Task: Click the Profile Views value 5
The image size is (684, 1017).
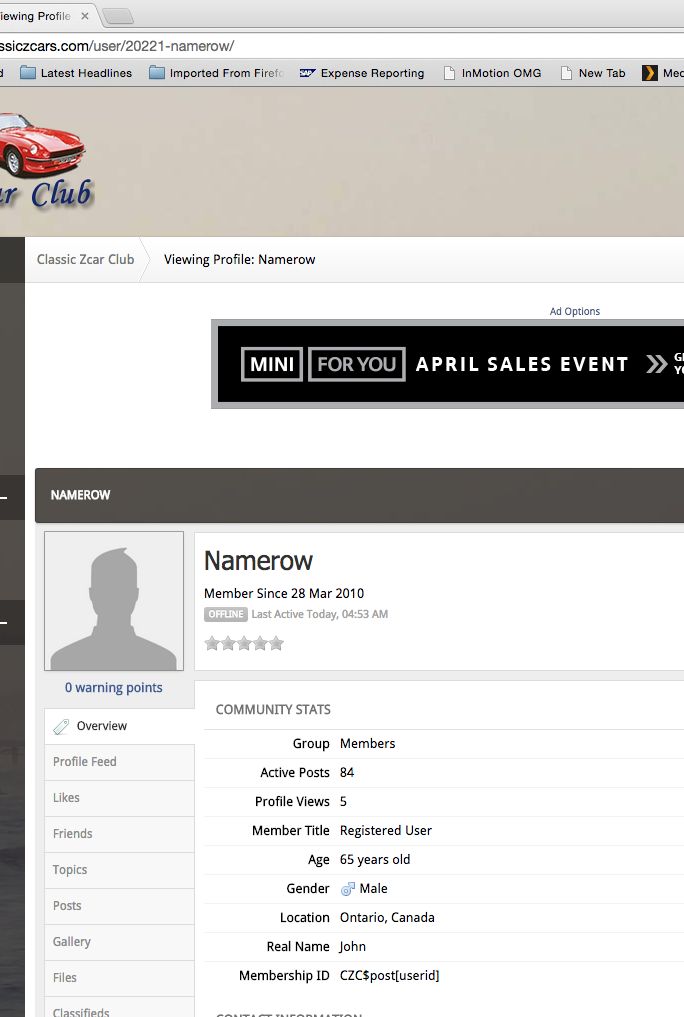Action: coord(344,802)
